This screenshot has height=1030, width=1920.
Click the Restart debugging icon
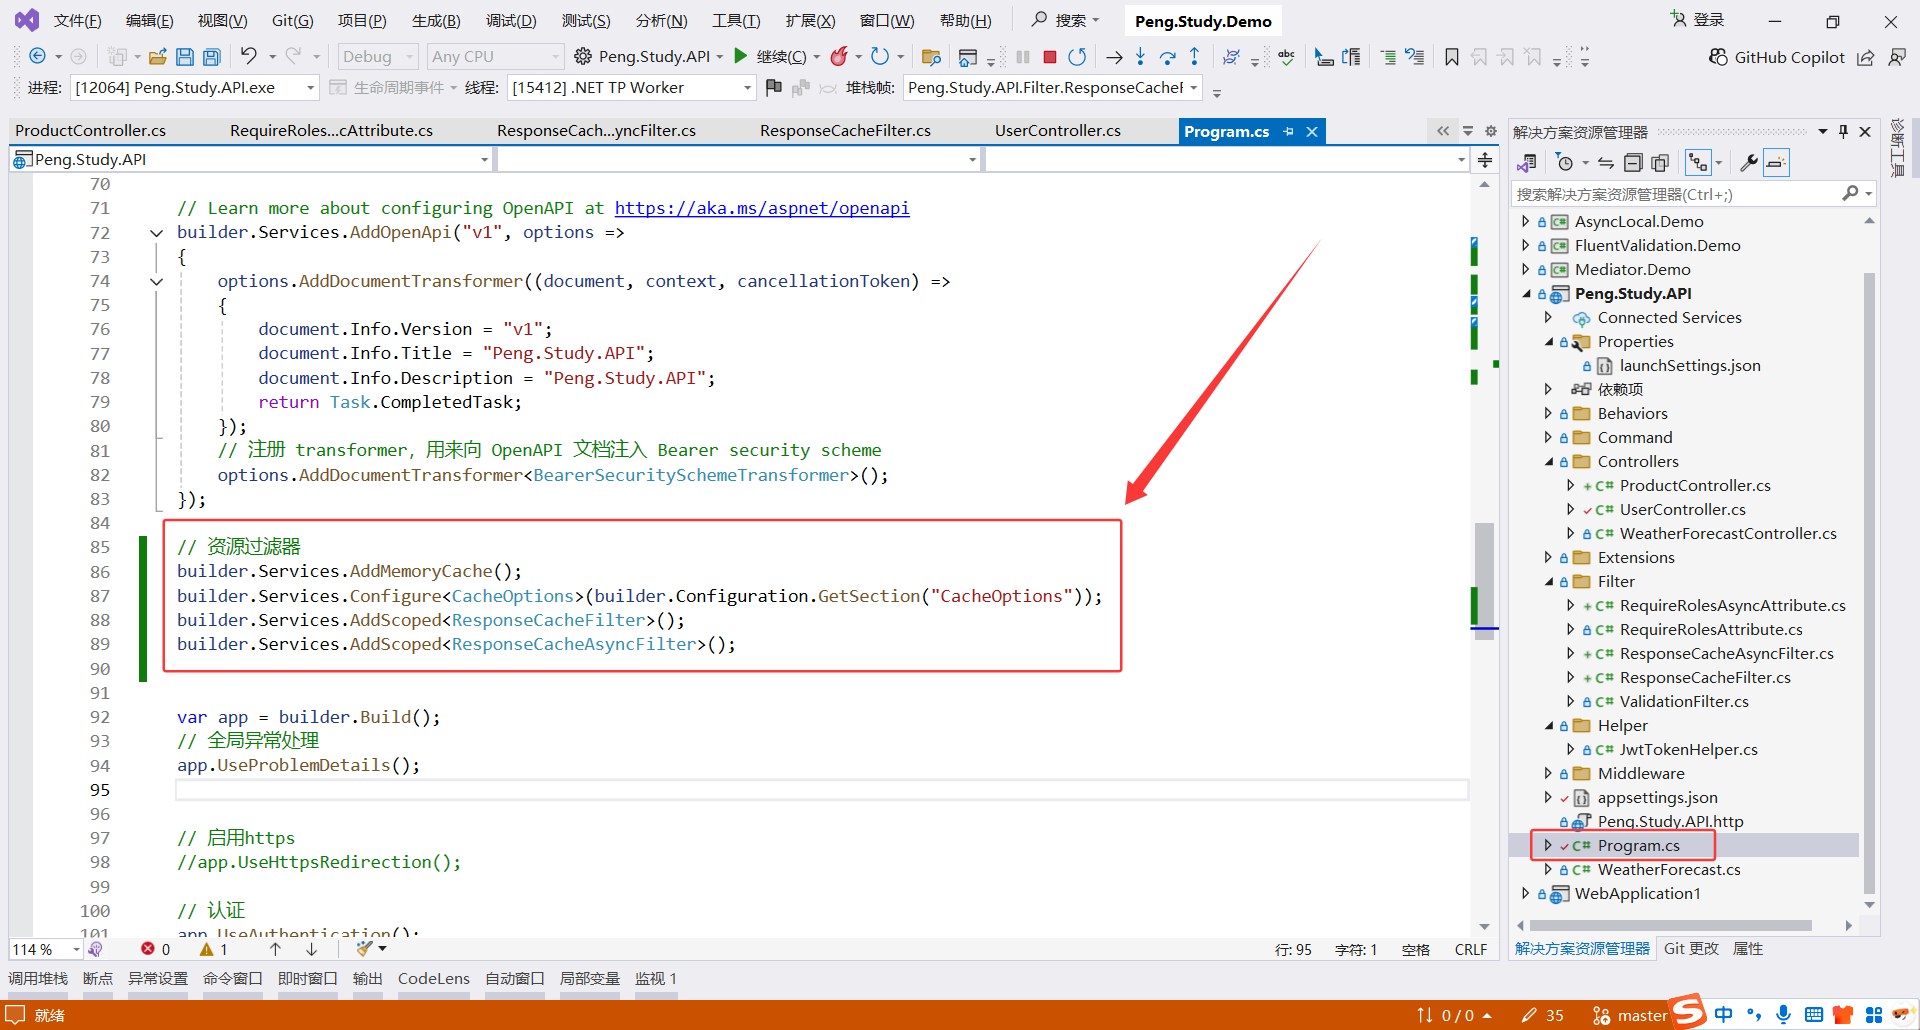coord(1077,57)
